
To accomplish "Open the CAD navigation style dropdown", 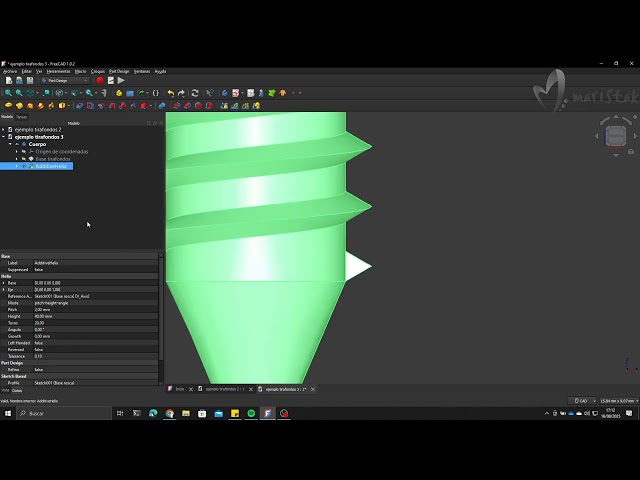I will [x=582, y=401].
